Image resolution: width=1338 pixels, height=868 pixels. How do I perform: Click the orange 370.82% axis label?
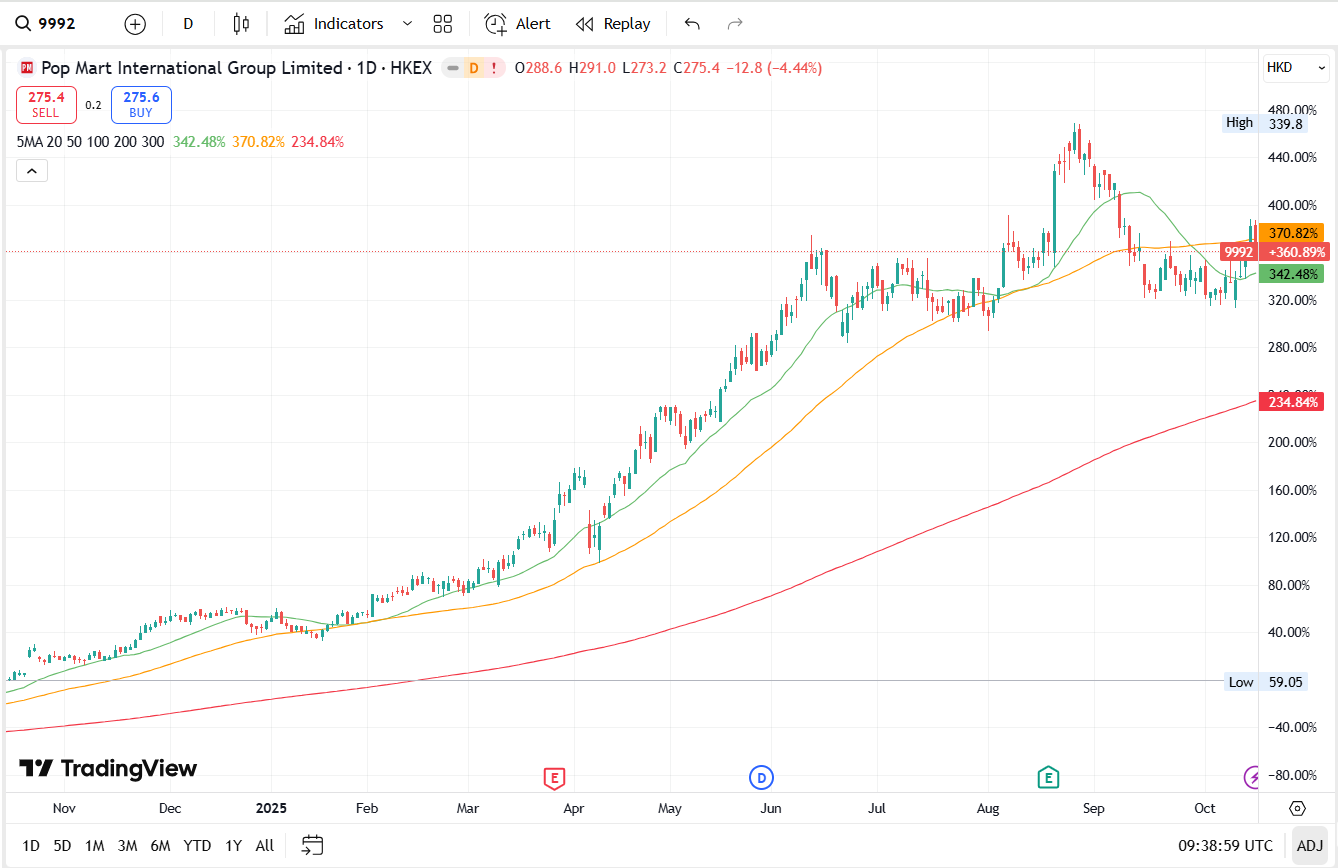(1292, 233)
